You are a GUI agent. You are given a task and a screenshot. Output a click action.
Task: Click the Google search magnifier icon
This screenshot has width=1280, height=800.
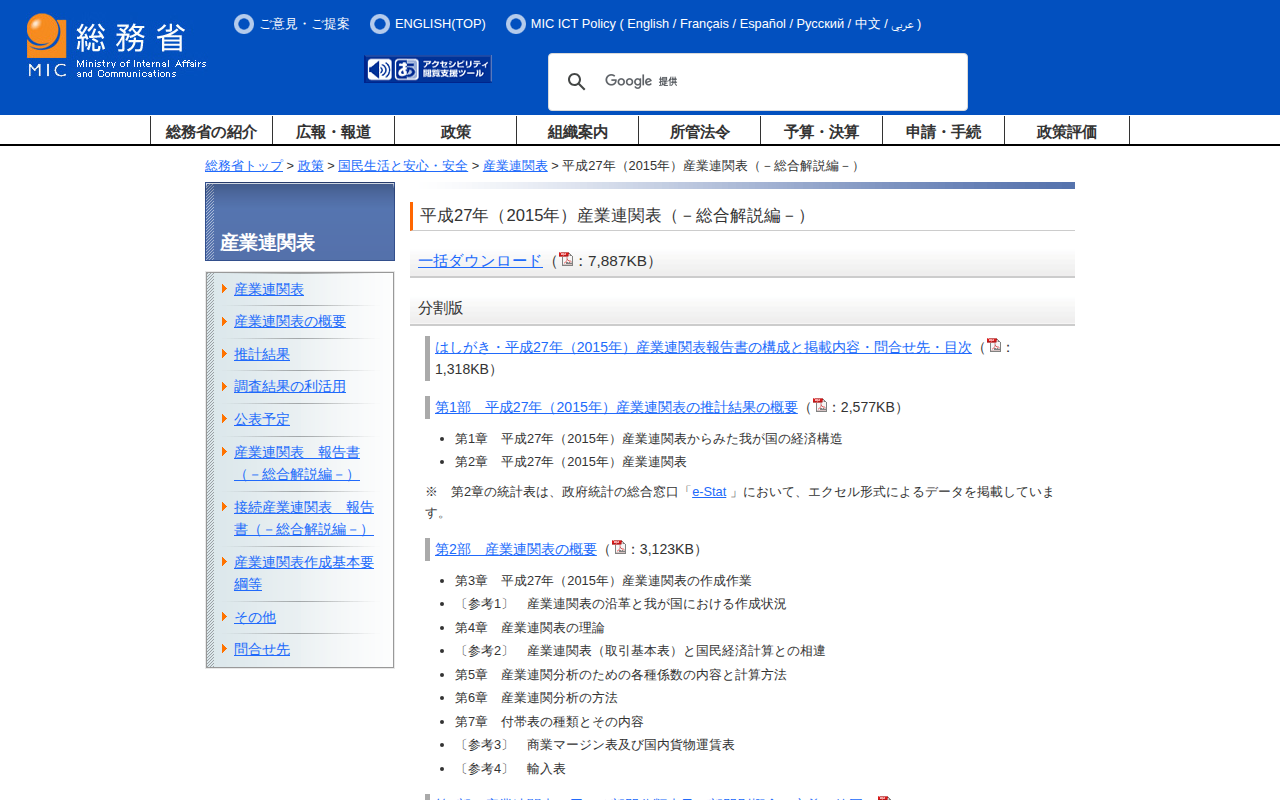(577, 82)
